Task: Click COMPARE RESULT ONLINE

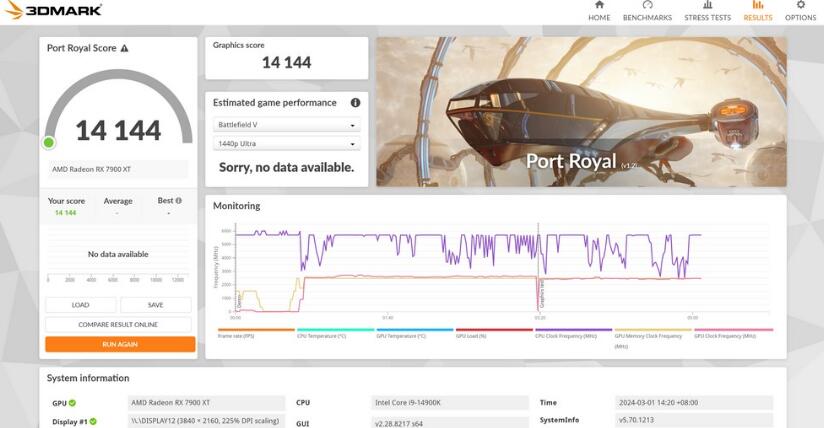Action: [118, 324]
